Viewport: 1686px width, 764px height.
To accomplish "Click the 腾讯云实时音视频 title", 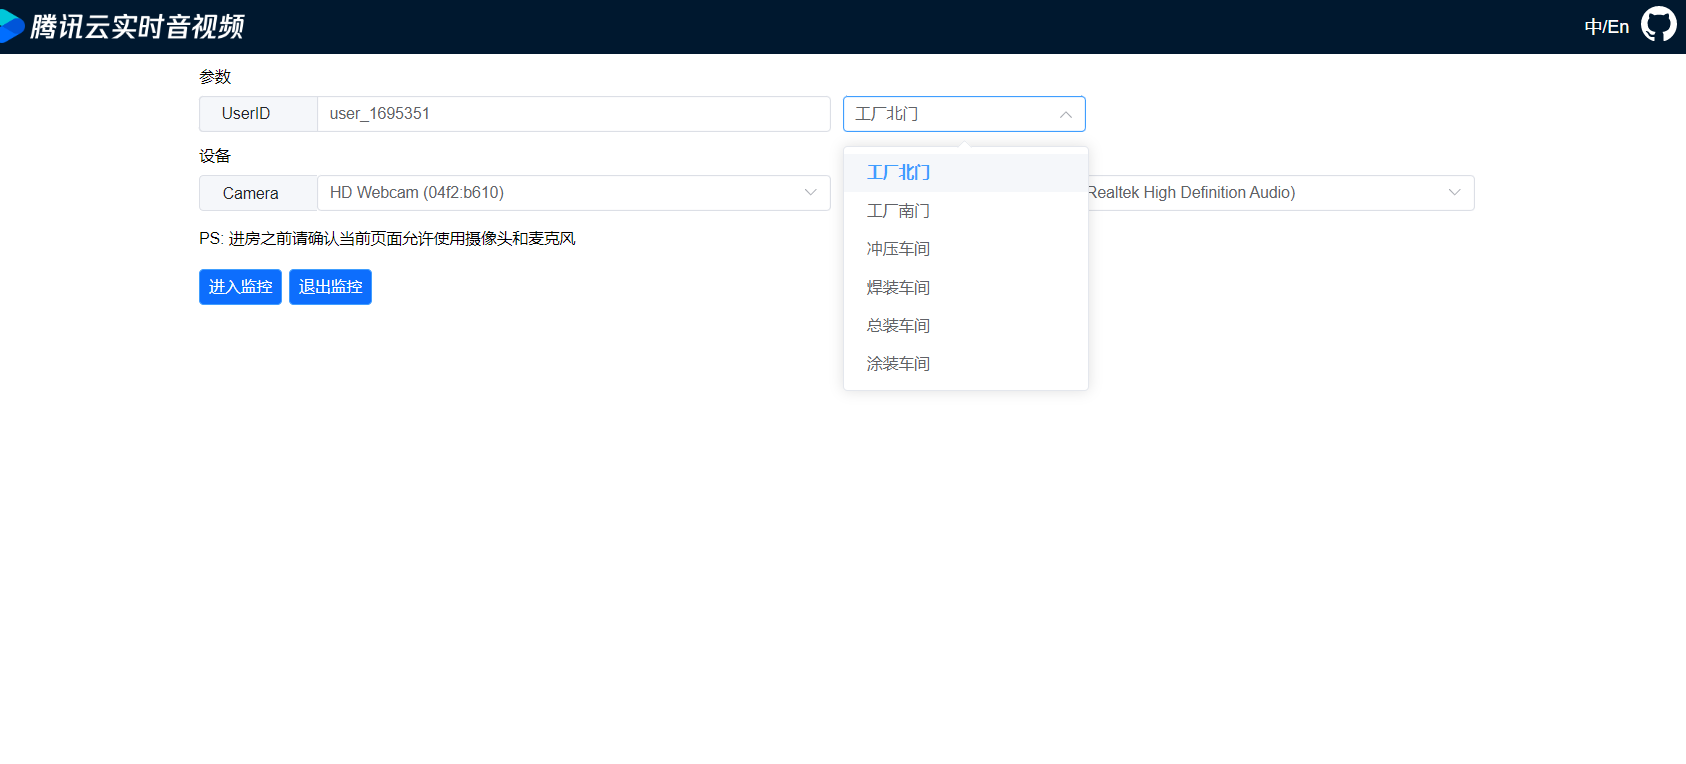I will coord(137,27).
